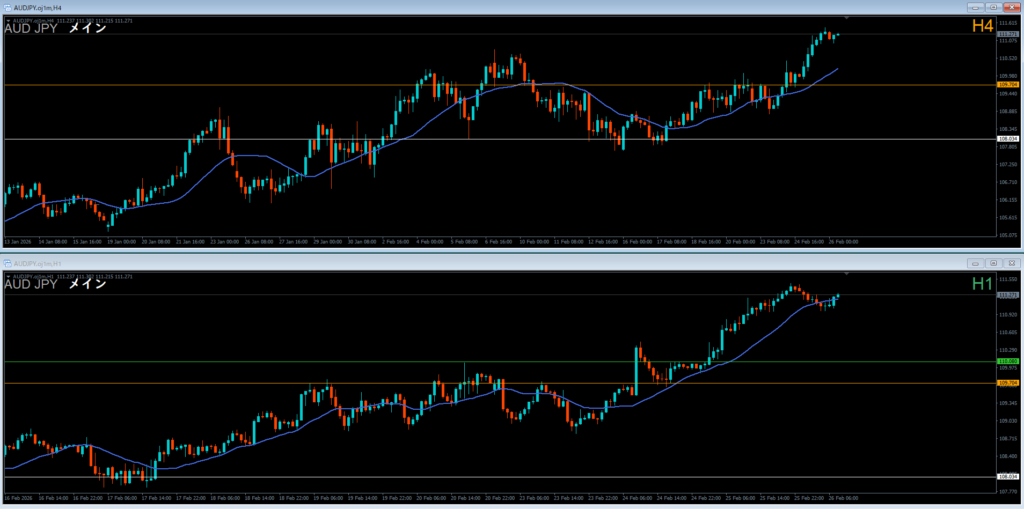Click the green H1 timeframe label
1024x509 pixels.
click(982, 284)
